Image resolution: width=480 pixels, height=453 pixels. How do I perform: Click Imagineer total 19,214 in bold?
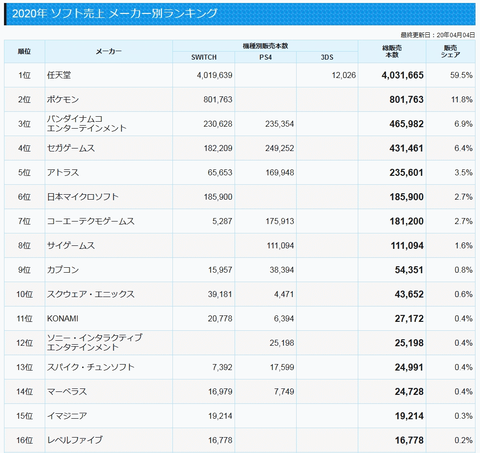tap(409, 416)
